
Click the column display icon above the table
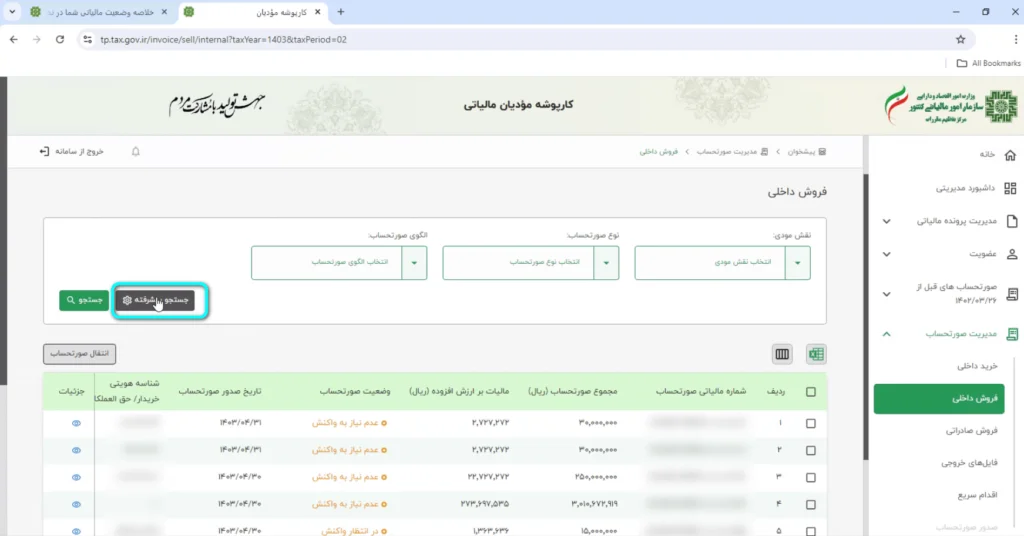click(782, 354)
